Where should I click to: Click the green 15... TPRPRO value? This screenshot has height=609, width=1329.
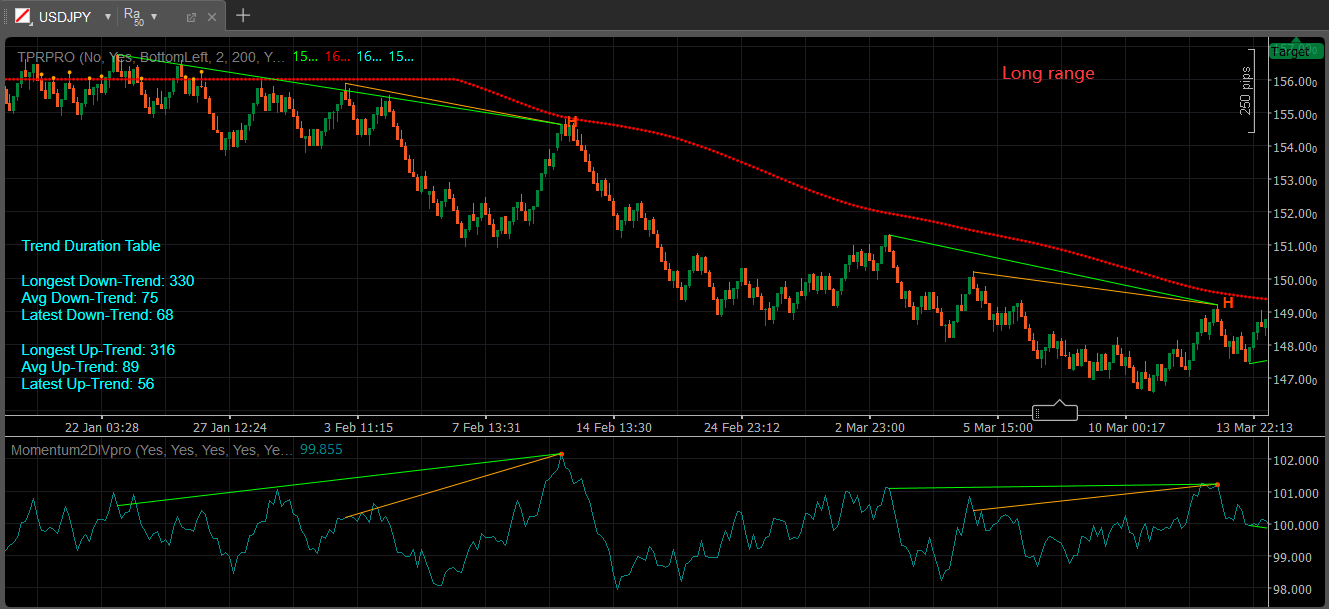point(306,57)
